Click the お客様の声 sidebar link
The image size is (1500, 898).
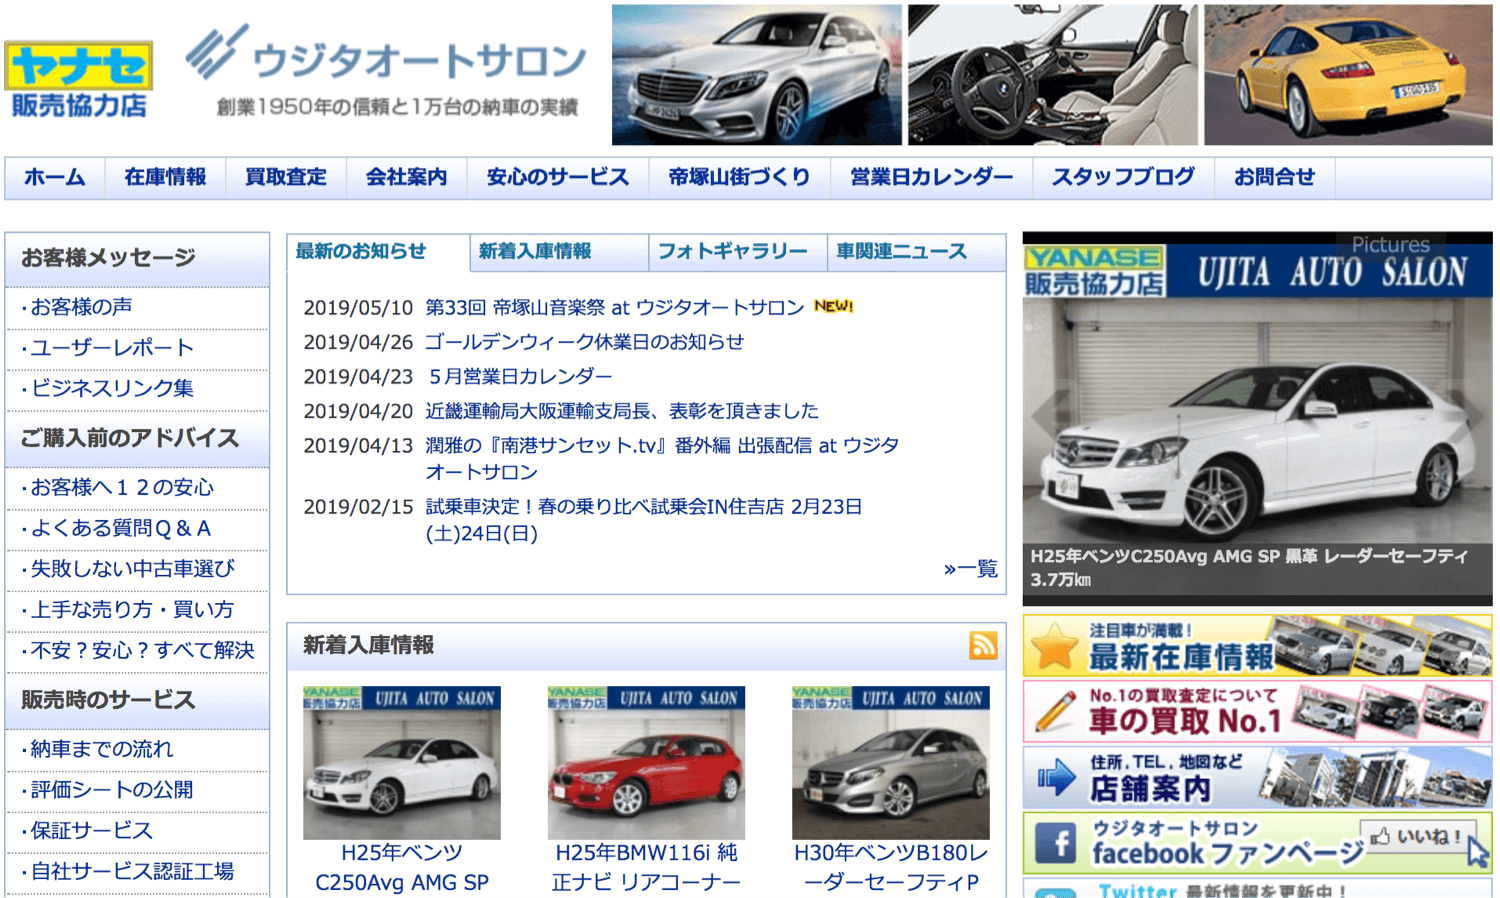point(82,308)
